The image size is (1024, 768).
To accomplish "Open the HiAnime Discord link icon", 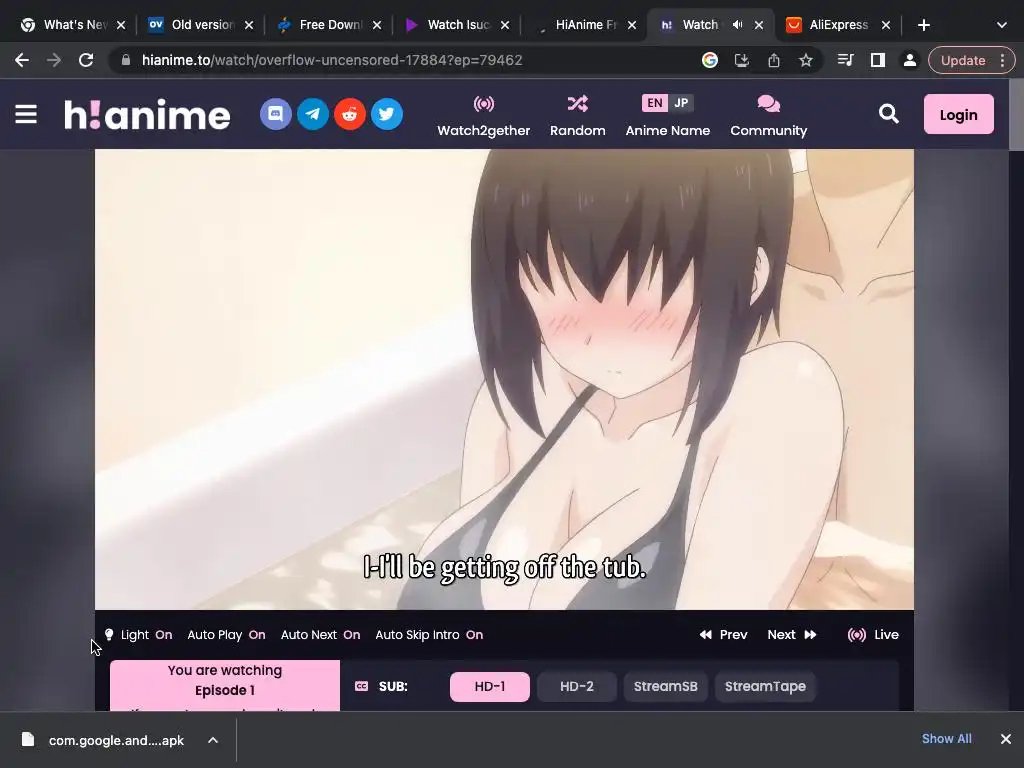I will click(276, 114).
